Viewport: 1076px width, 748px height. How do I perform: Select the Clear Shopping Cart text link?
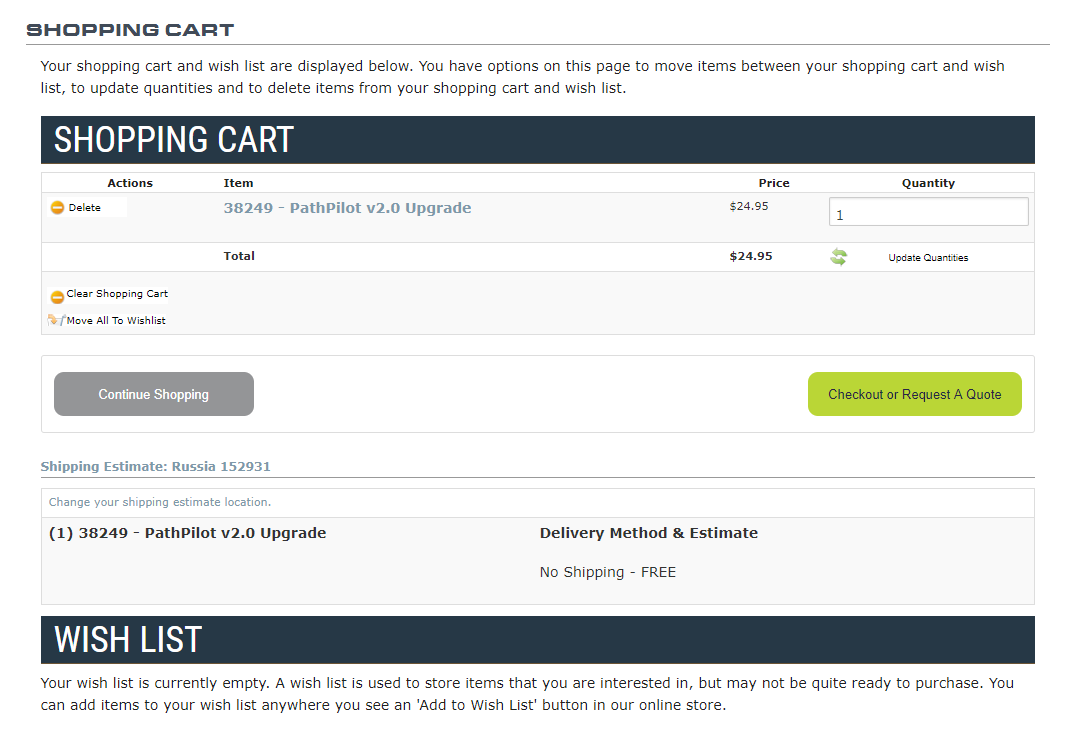tap(117, 294)
